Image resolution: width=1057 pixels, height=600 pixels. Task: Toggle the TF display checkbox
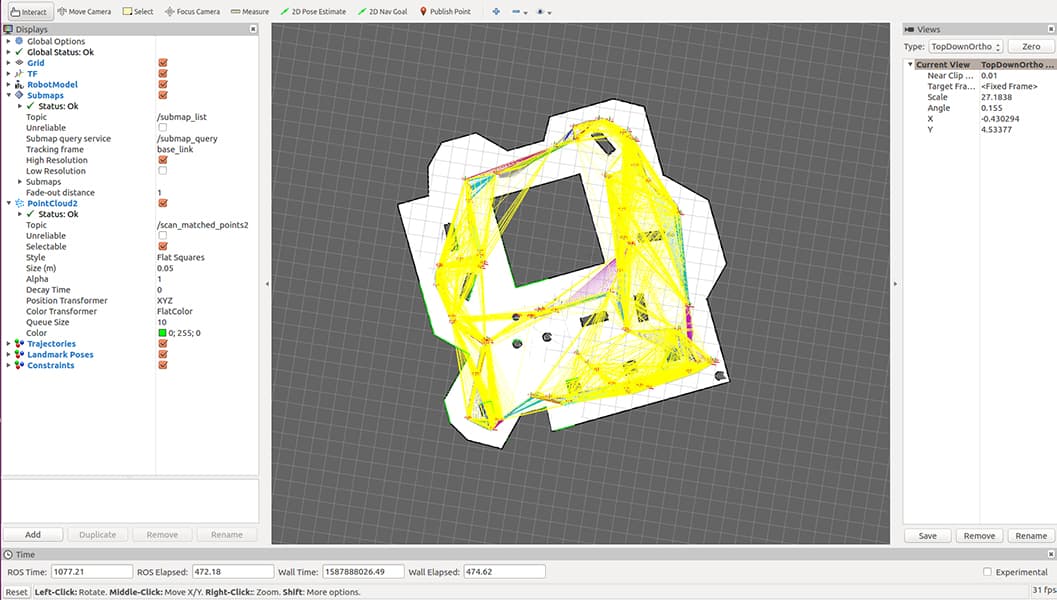[x=162, y=73]
